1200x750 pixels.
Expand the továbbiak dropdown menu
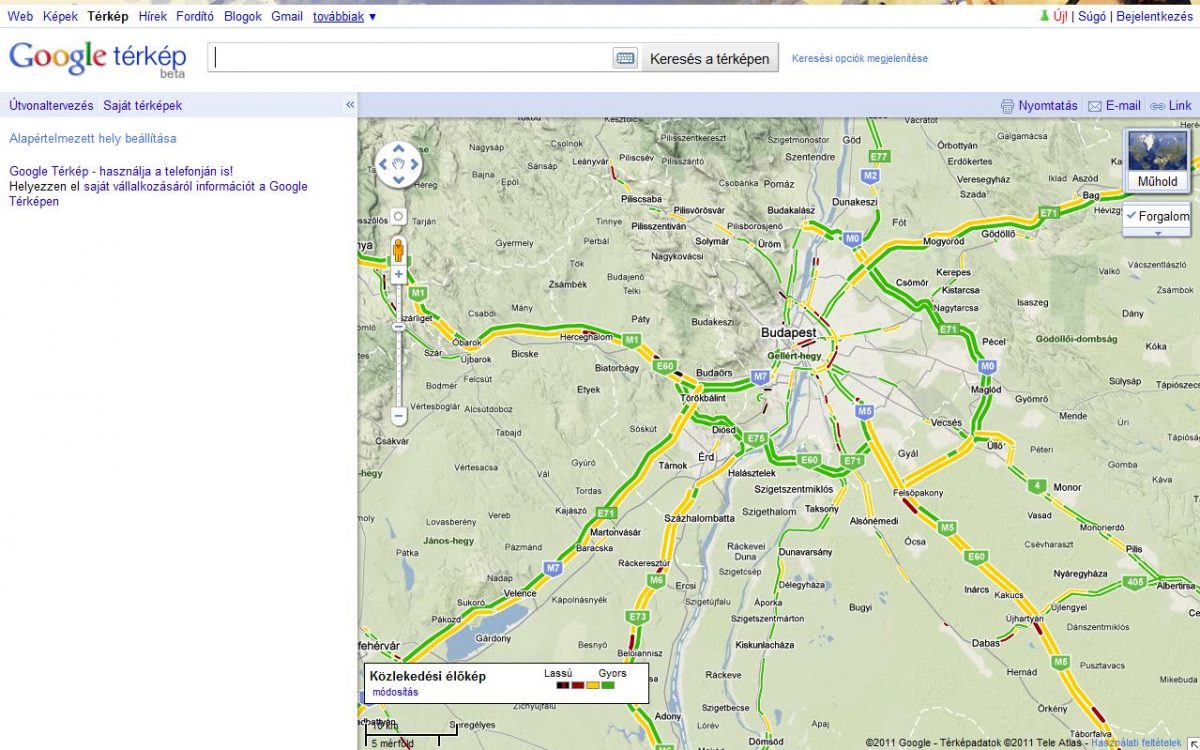[344, 16]
